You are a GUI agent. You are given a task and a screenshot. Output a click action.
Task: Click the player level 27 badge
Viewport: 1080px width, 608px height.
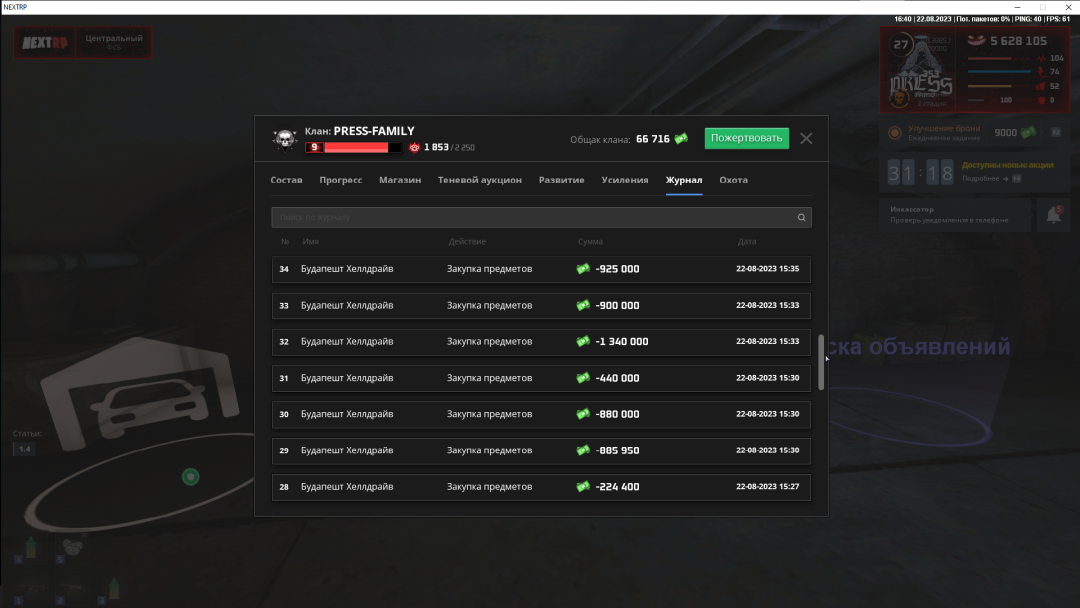pyautogui.click(x=901, y=45)
